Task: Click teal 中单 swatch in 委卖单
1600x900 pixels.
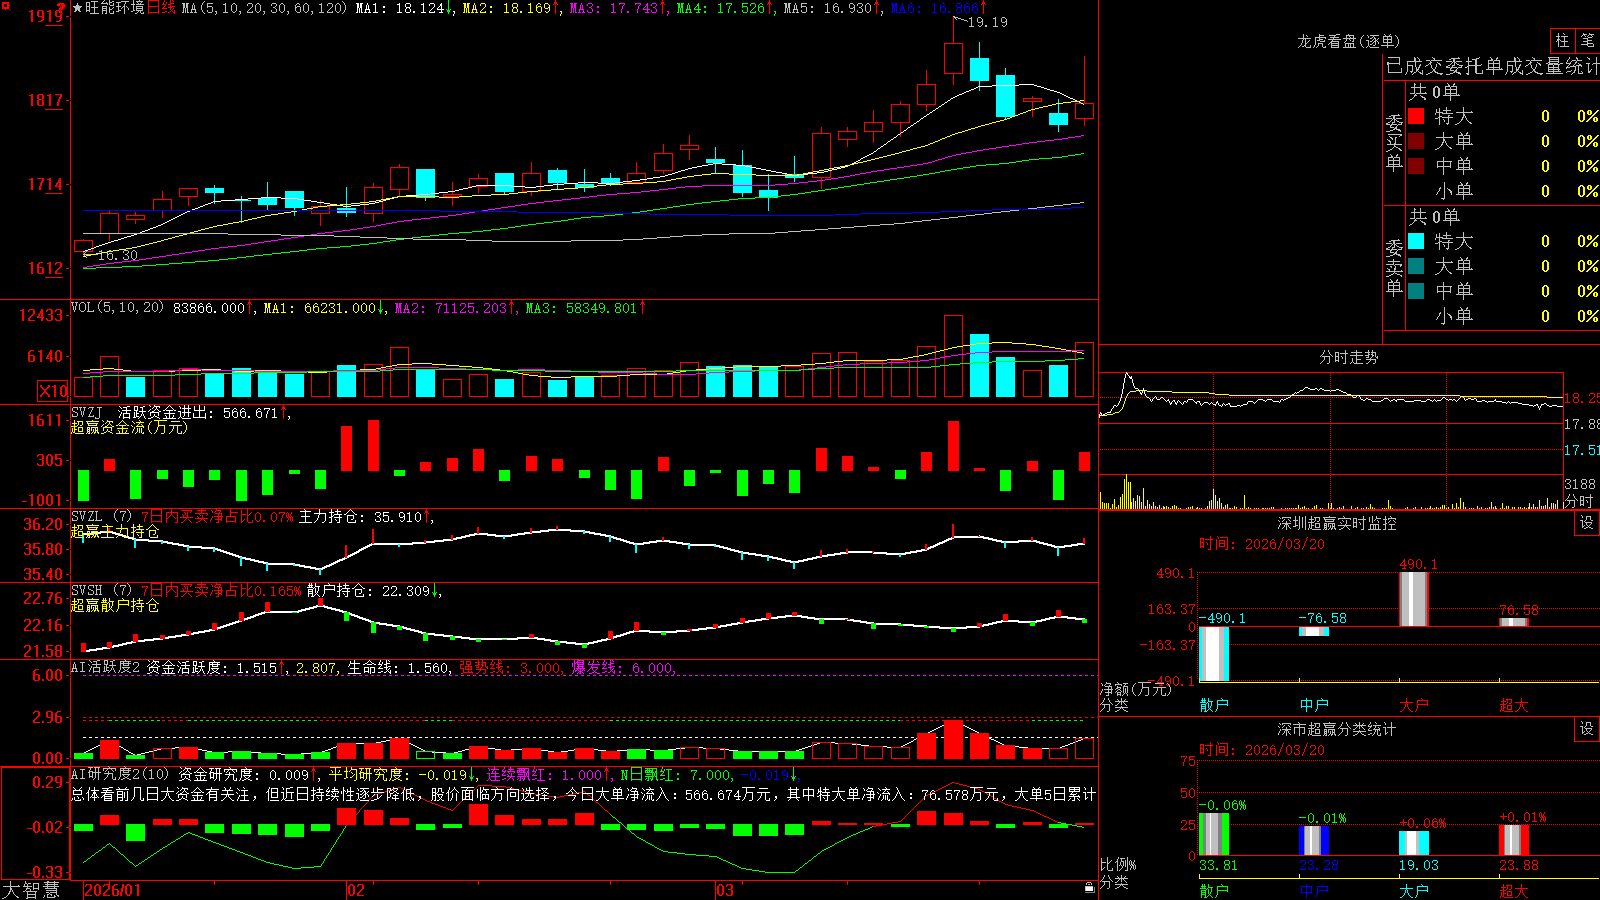Action: [1416, 290]
